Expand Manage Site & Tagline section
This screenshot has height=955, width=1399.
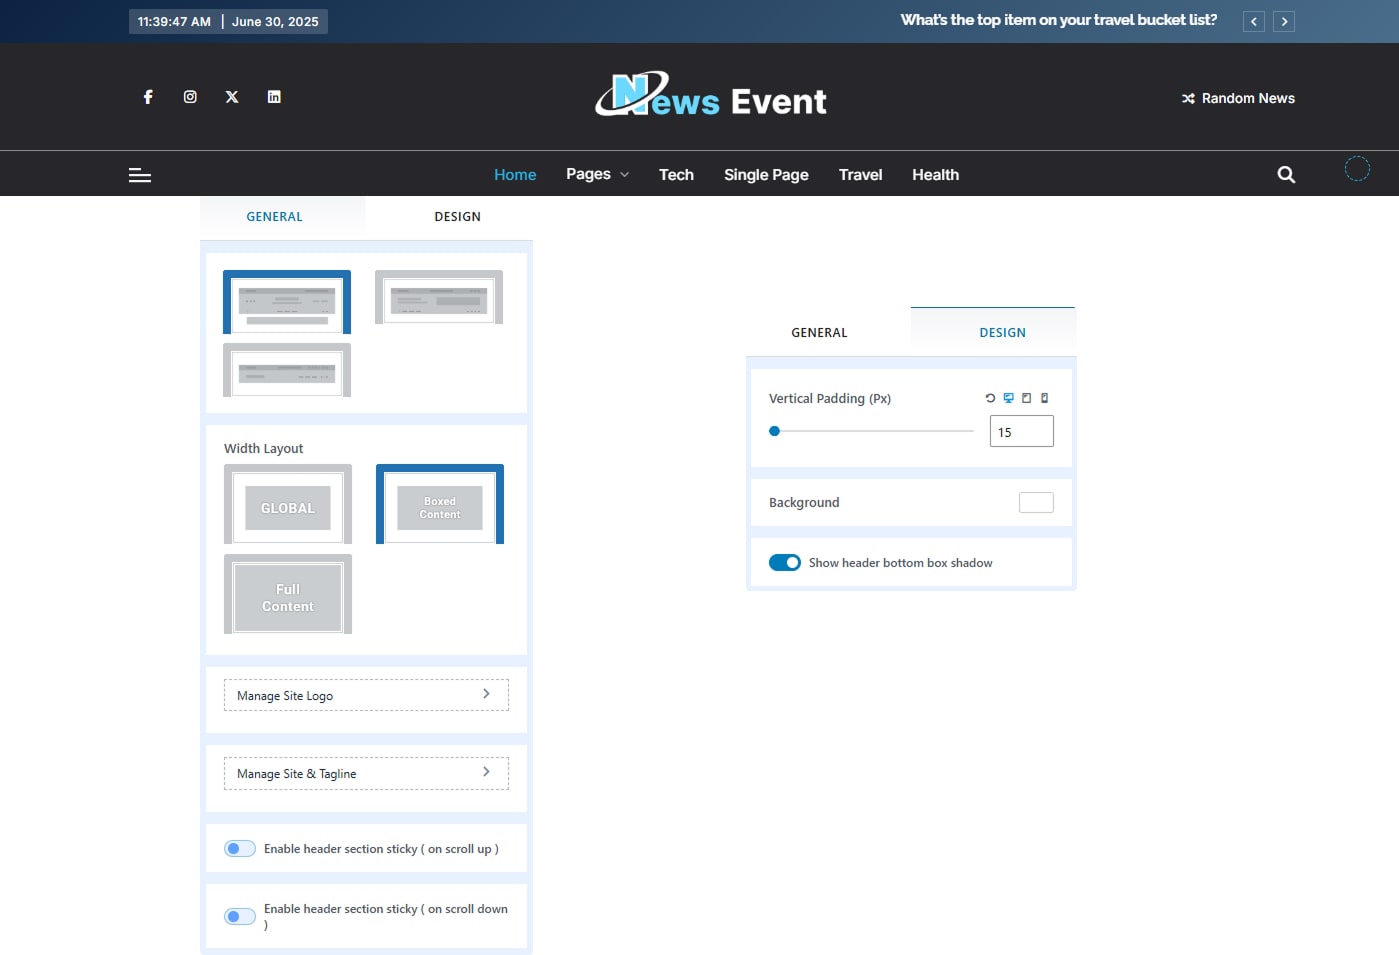[366, 773]
